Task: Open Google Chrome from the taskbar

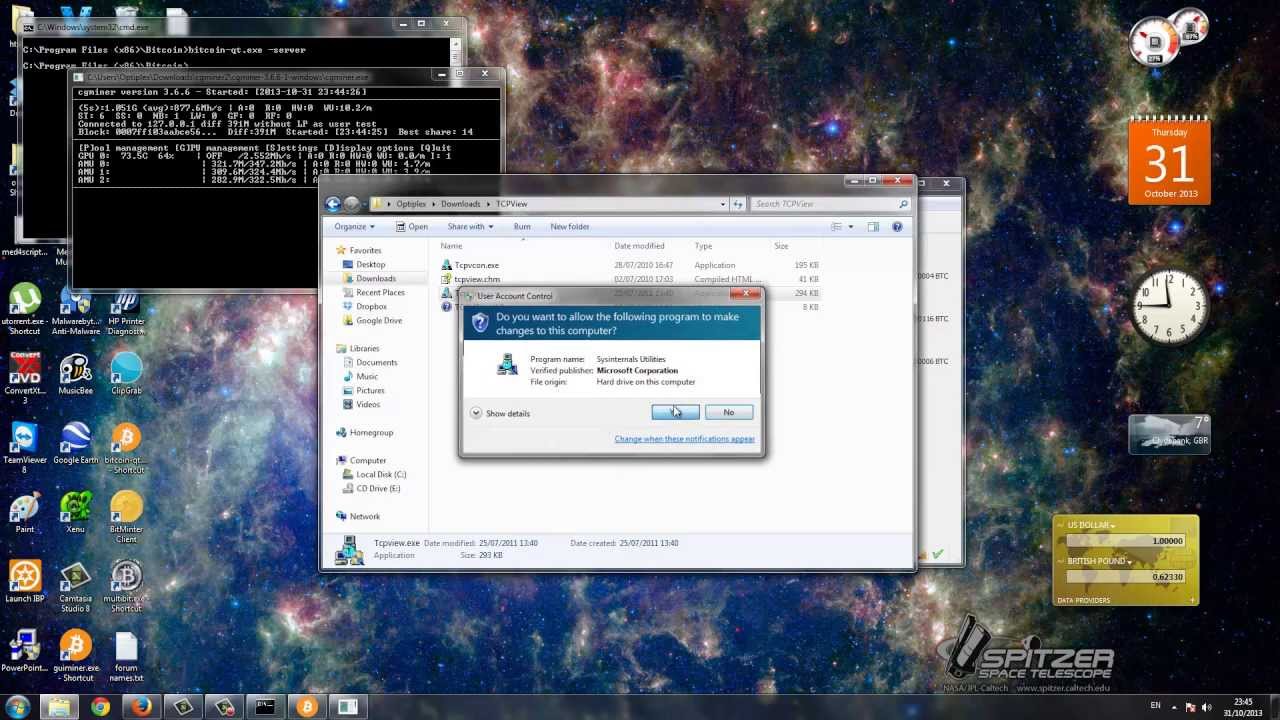Action: coord(101,707)
